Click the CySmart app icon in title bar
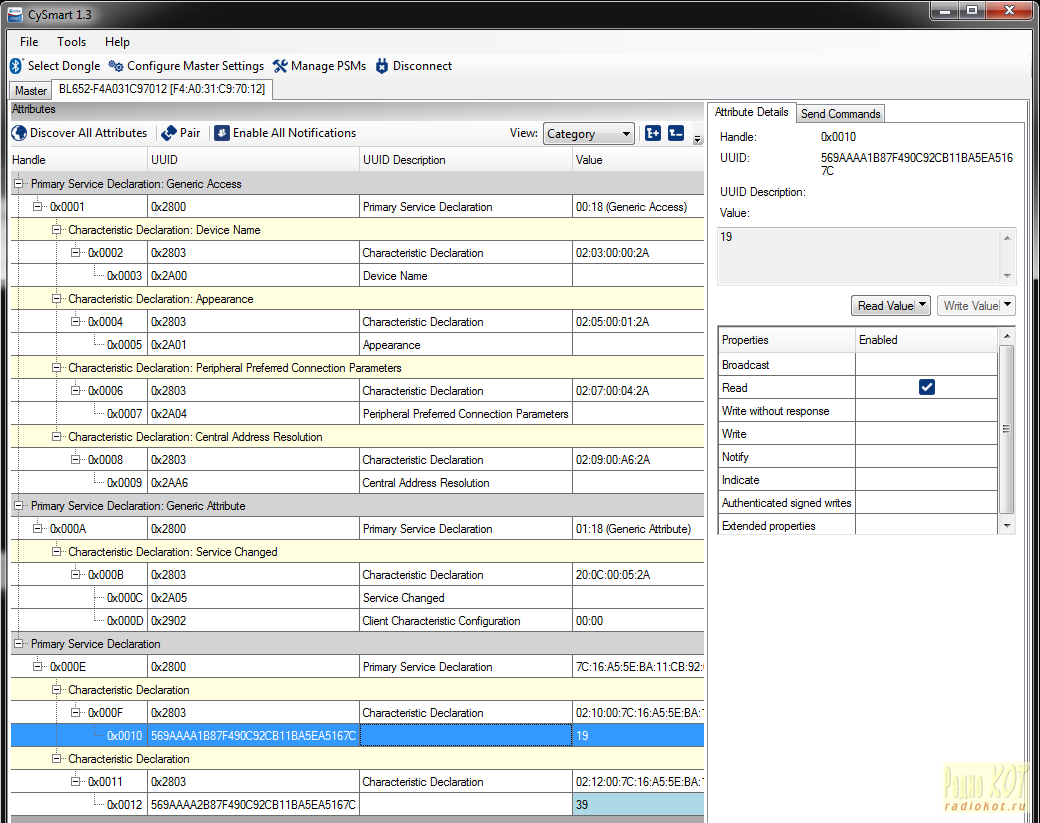 click(15, 15)
